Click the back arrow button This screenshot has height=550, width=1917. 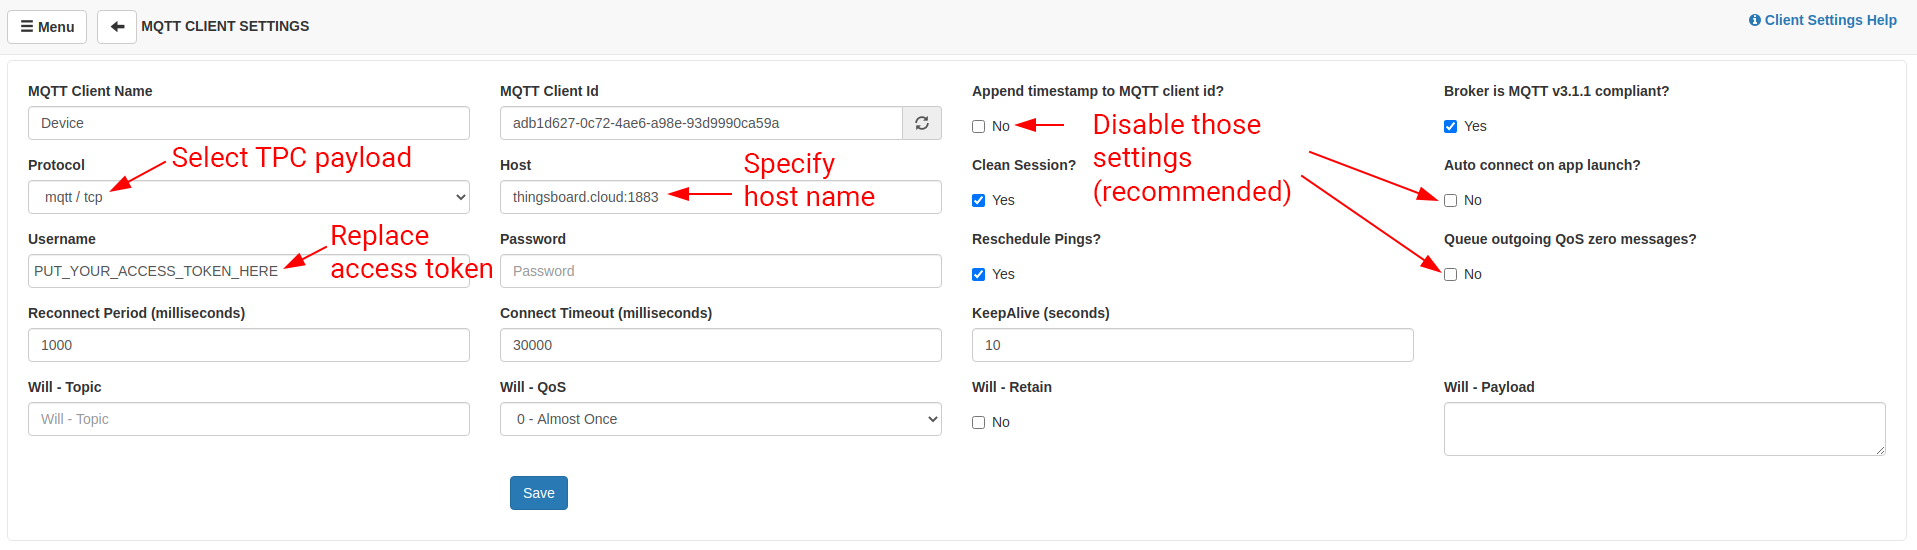point(117,27)
